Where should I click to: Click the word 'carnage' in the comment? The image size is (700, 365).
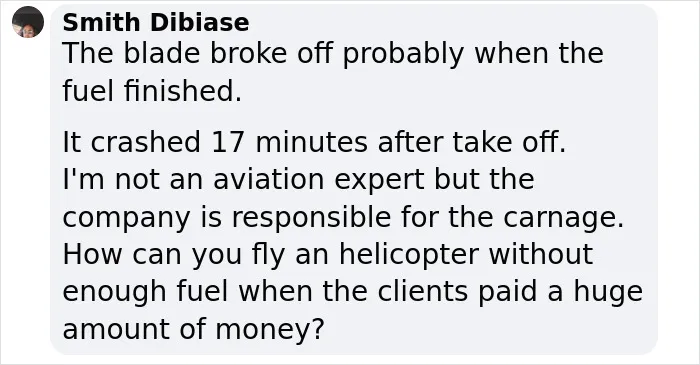point(563,219)
